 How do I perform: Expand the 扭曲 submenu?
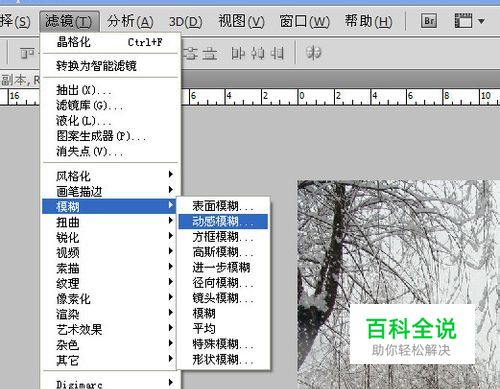tap(110, 222)
